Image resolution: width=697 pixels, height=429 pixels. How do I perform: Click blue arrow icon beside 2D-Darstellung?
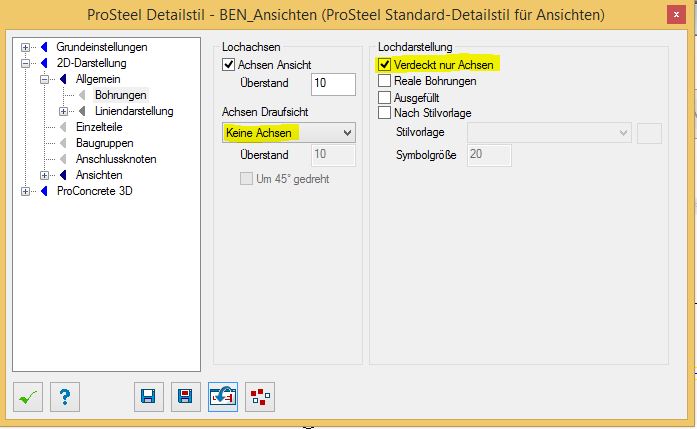(x=44, y=63)
